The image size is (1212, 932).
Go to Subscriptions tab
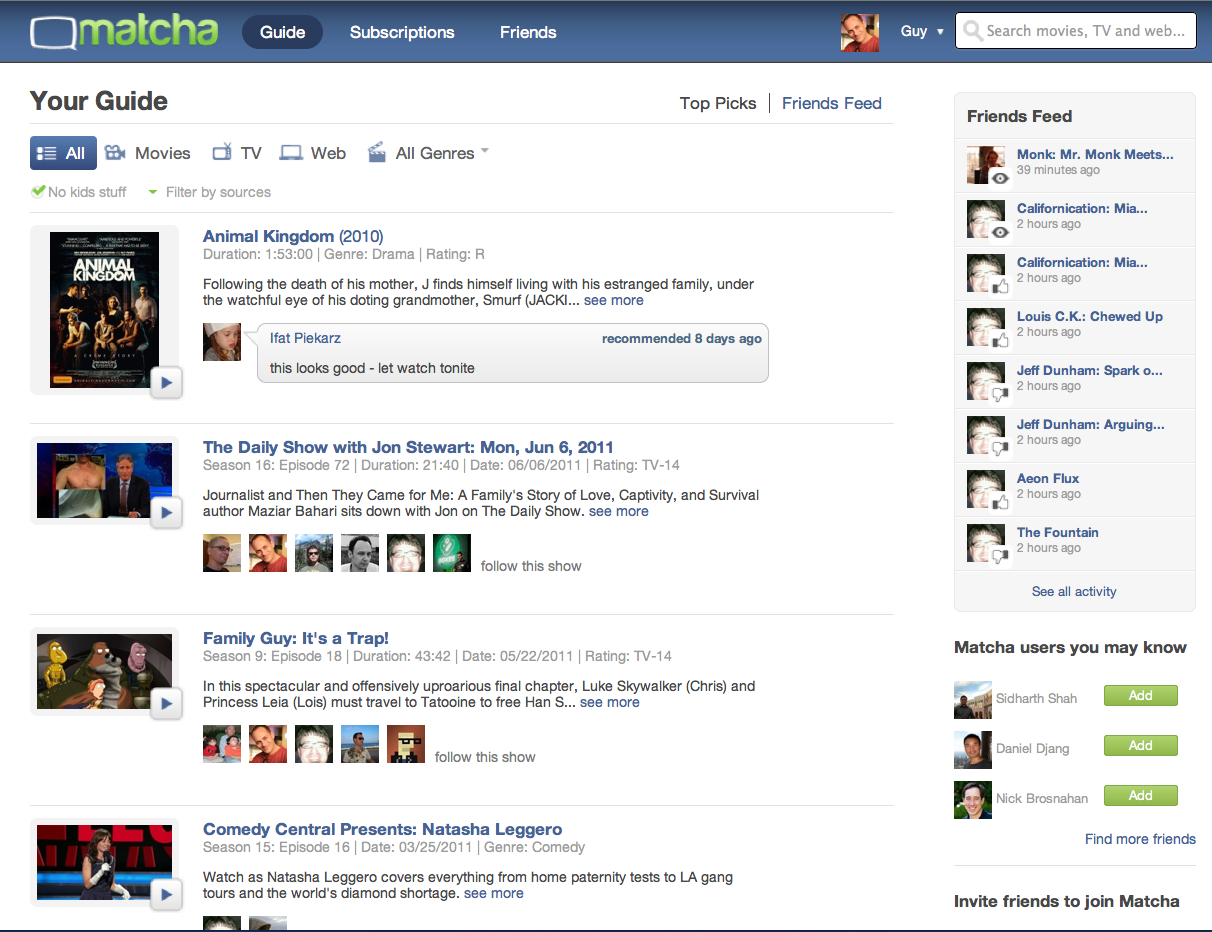click(402, 32)
